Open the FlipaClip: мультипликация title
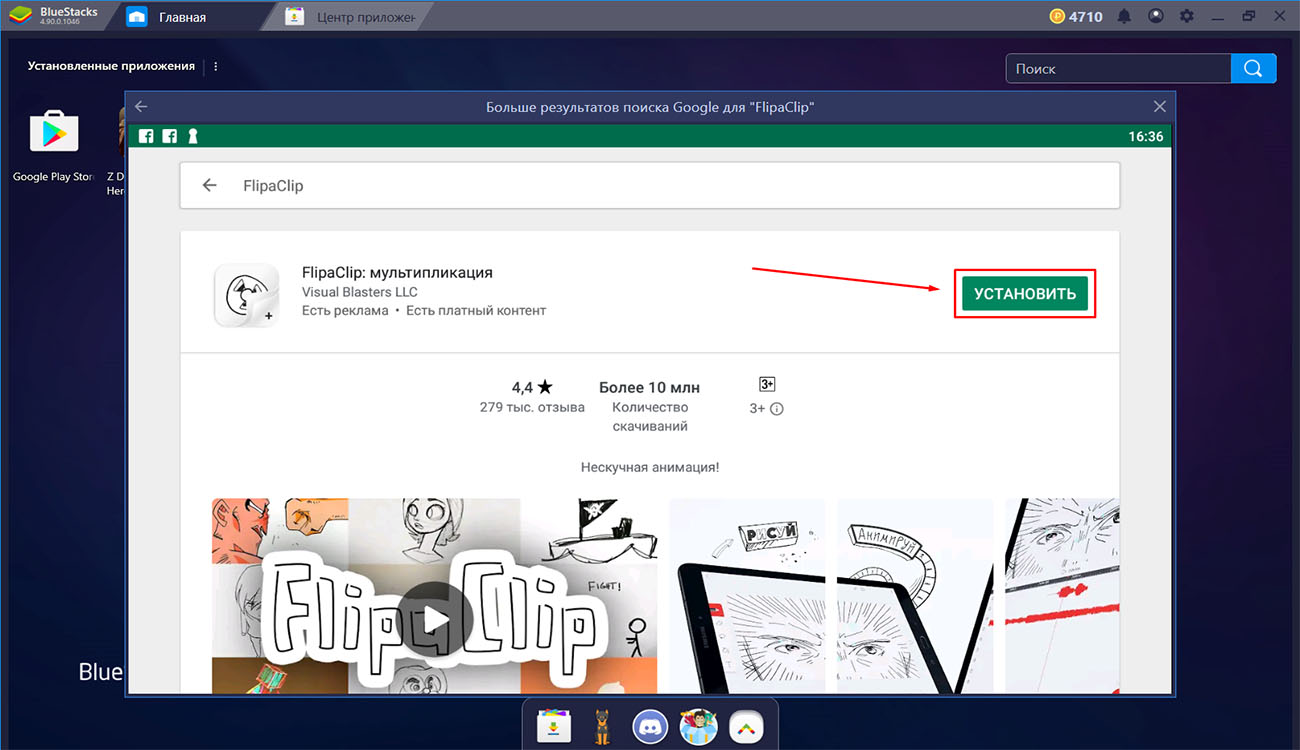 [x=397, y=272]
